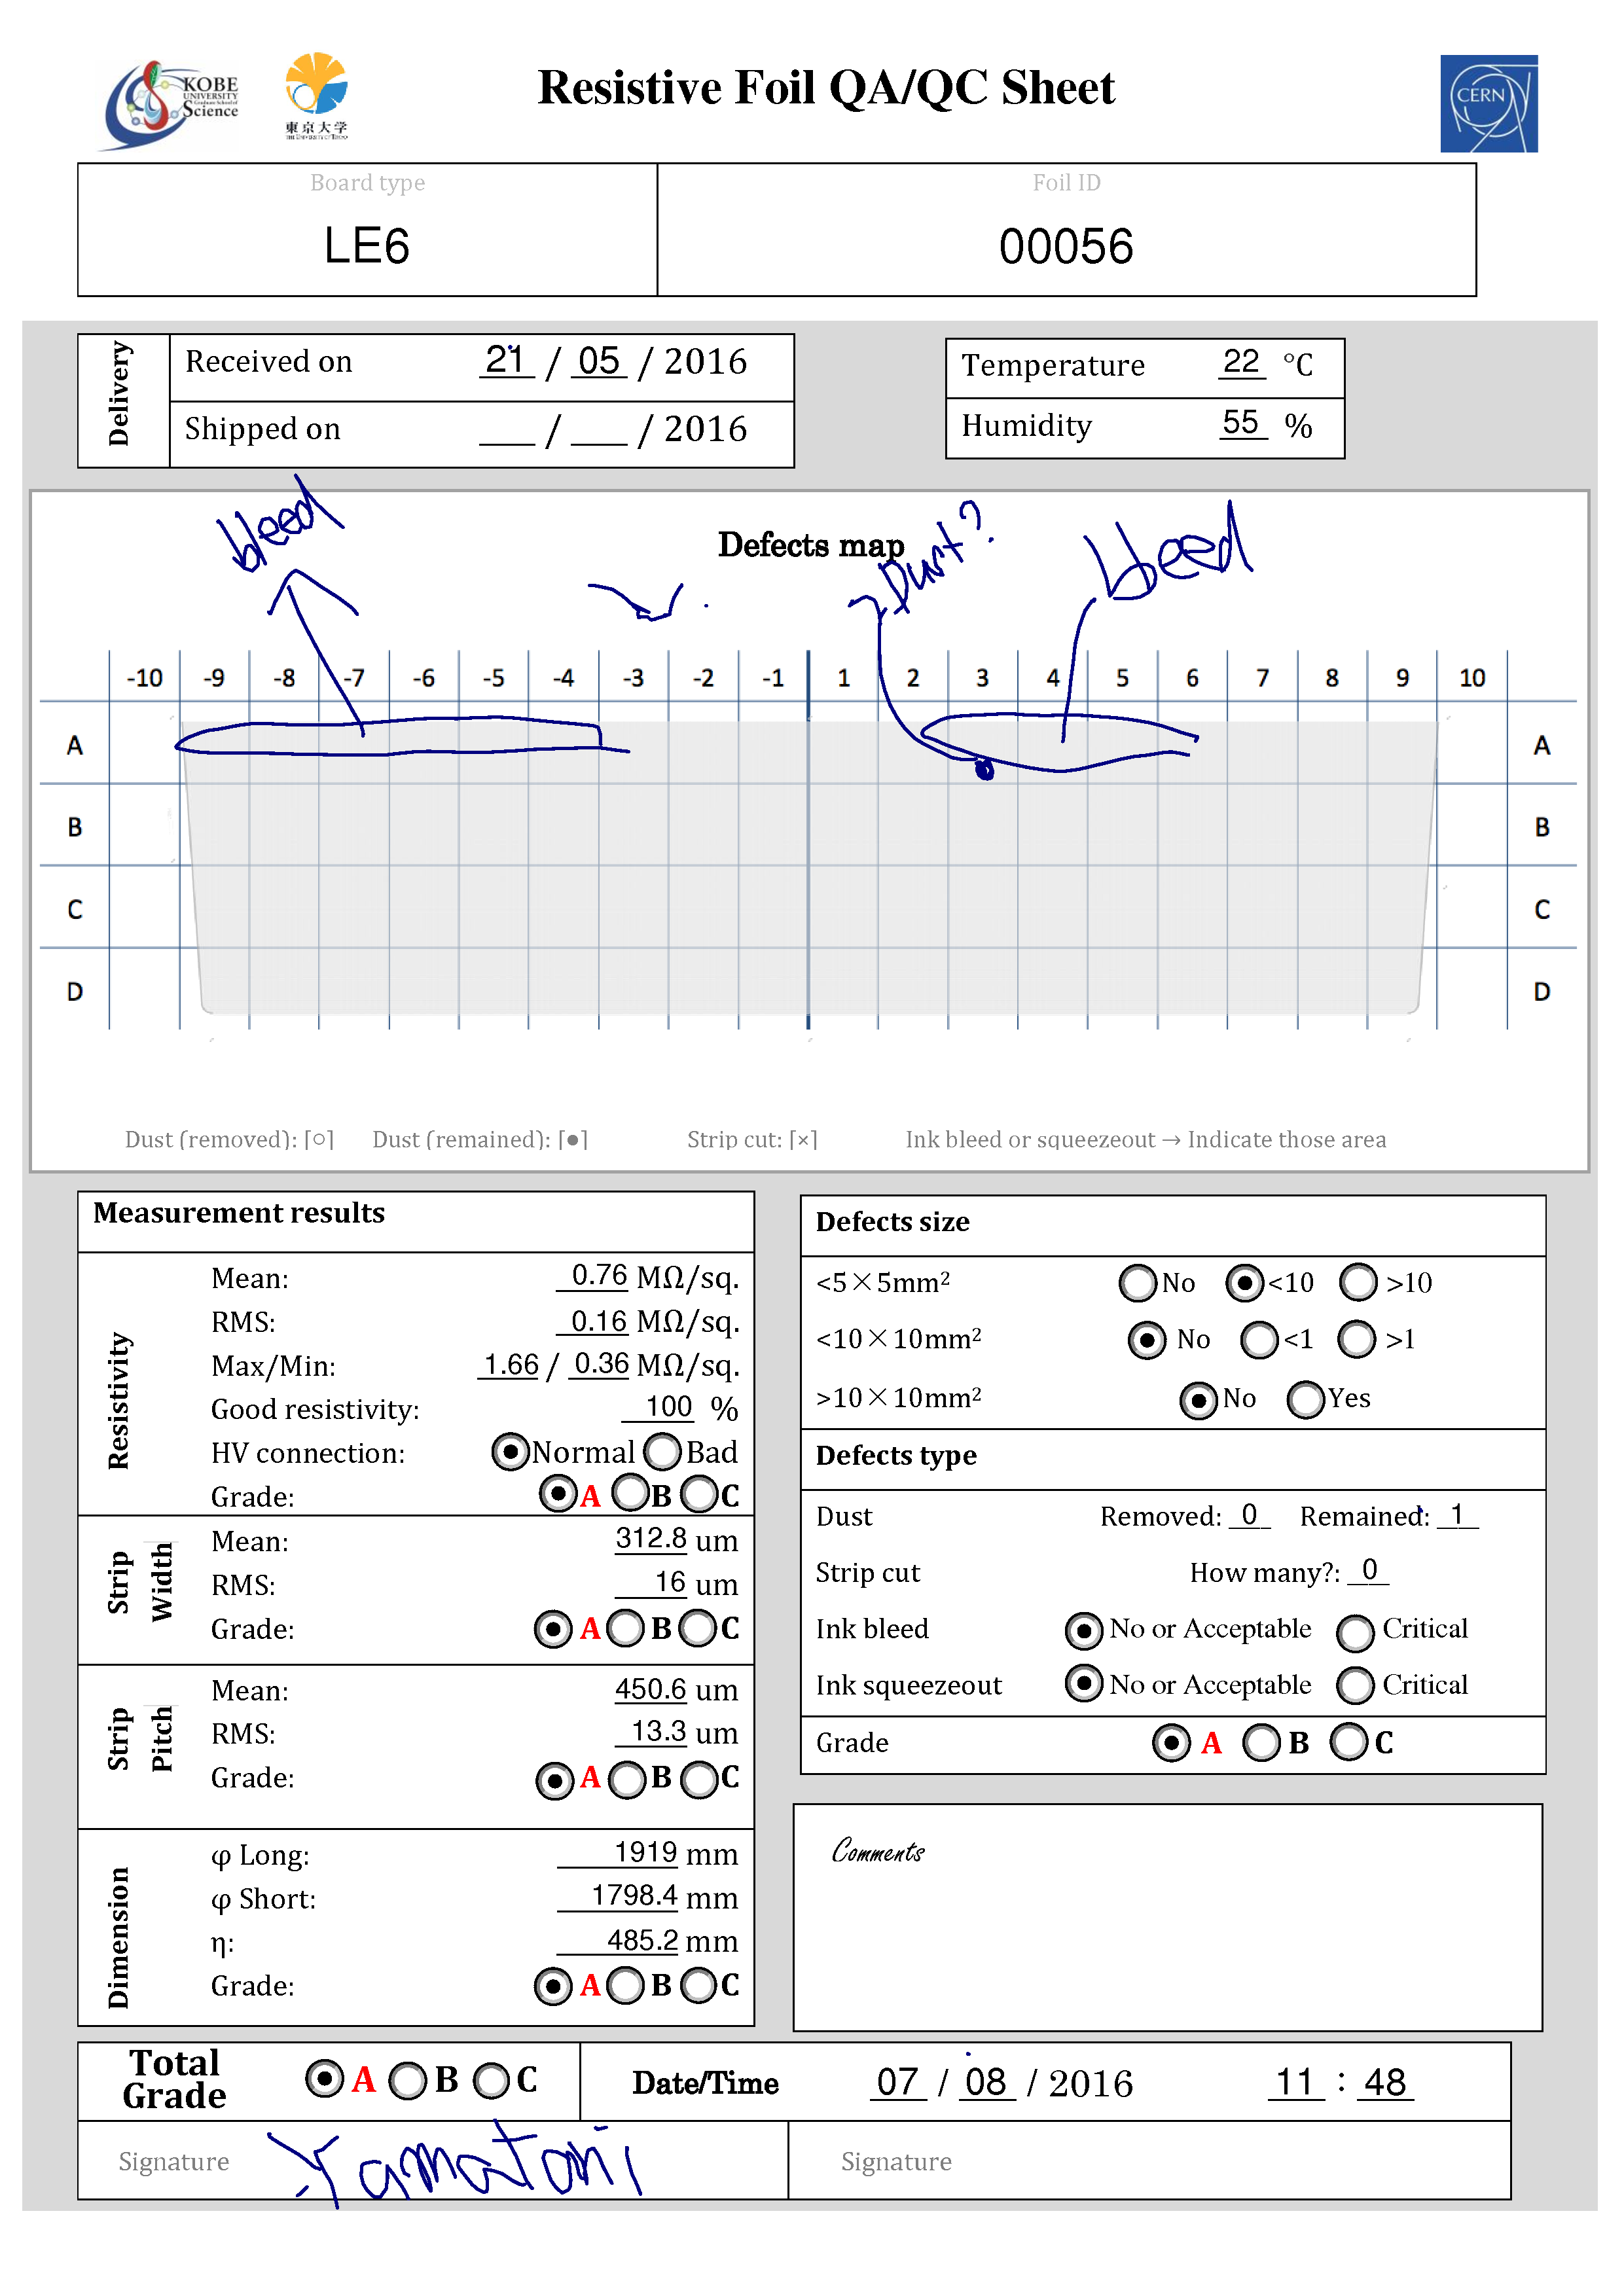Click the Temperature value 22
Screen dimensions: 1624x2296
tap(1241, 362)
